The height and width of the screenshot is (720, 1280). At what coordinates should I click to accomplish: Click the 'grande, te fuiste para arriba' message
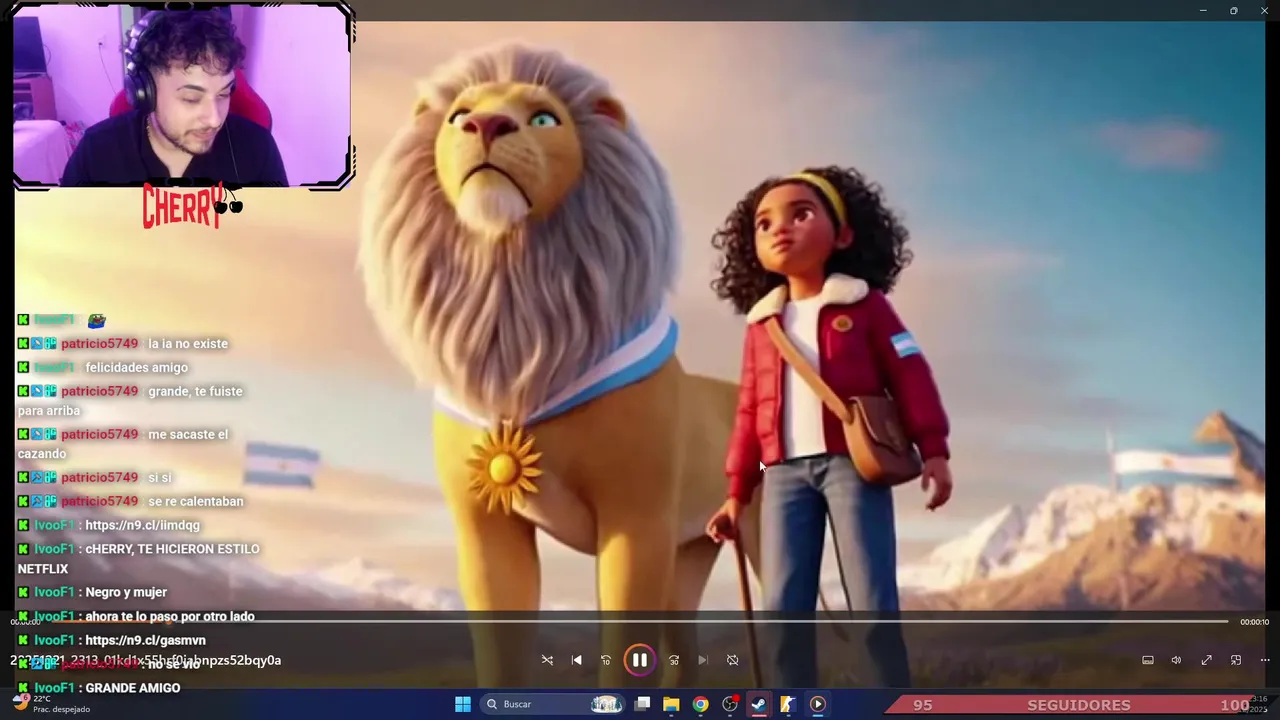tap(130, 401)
